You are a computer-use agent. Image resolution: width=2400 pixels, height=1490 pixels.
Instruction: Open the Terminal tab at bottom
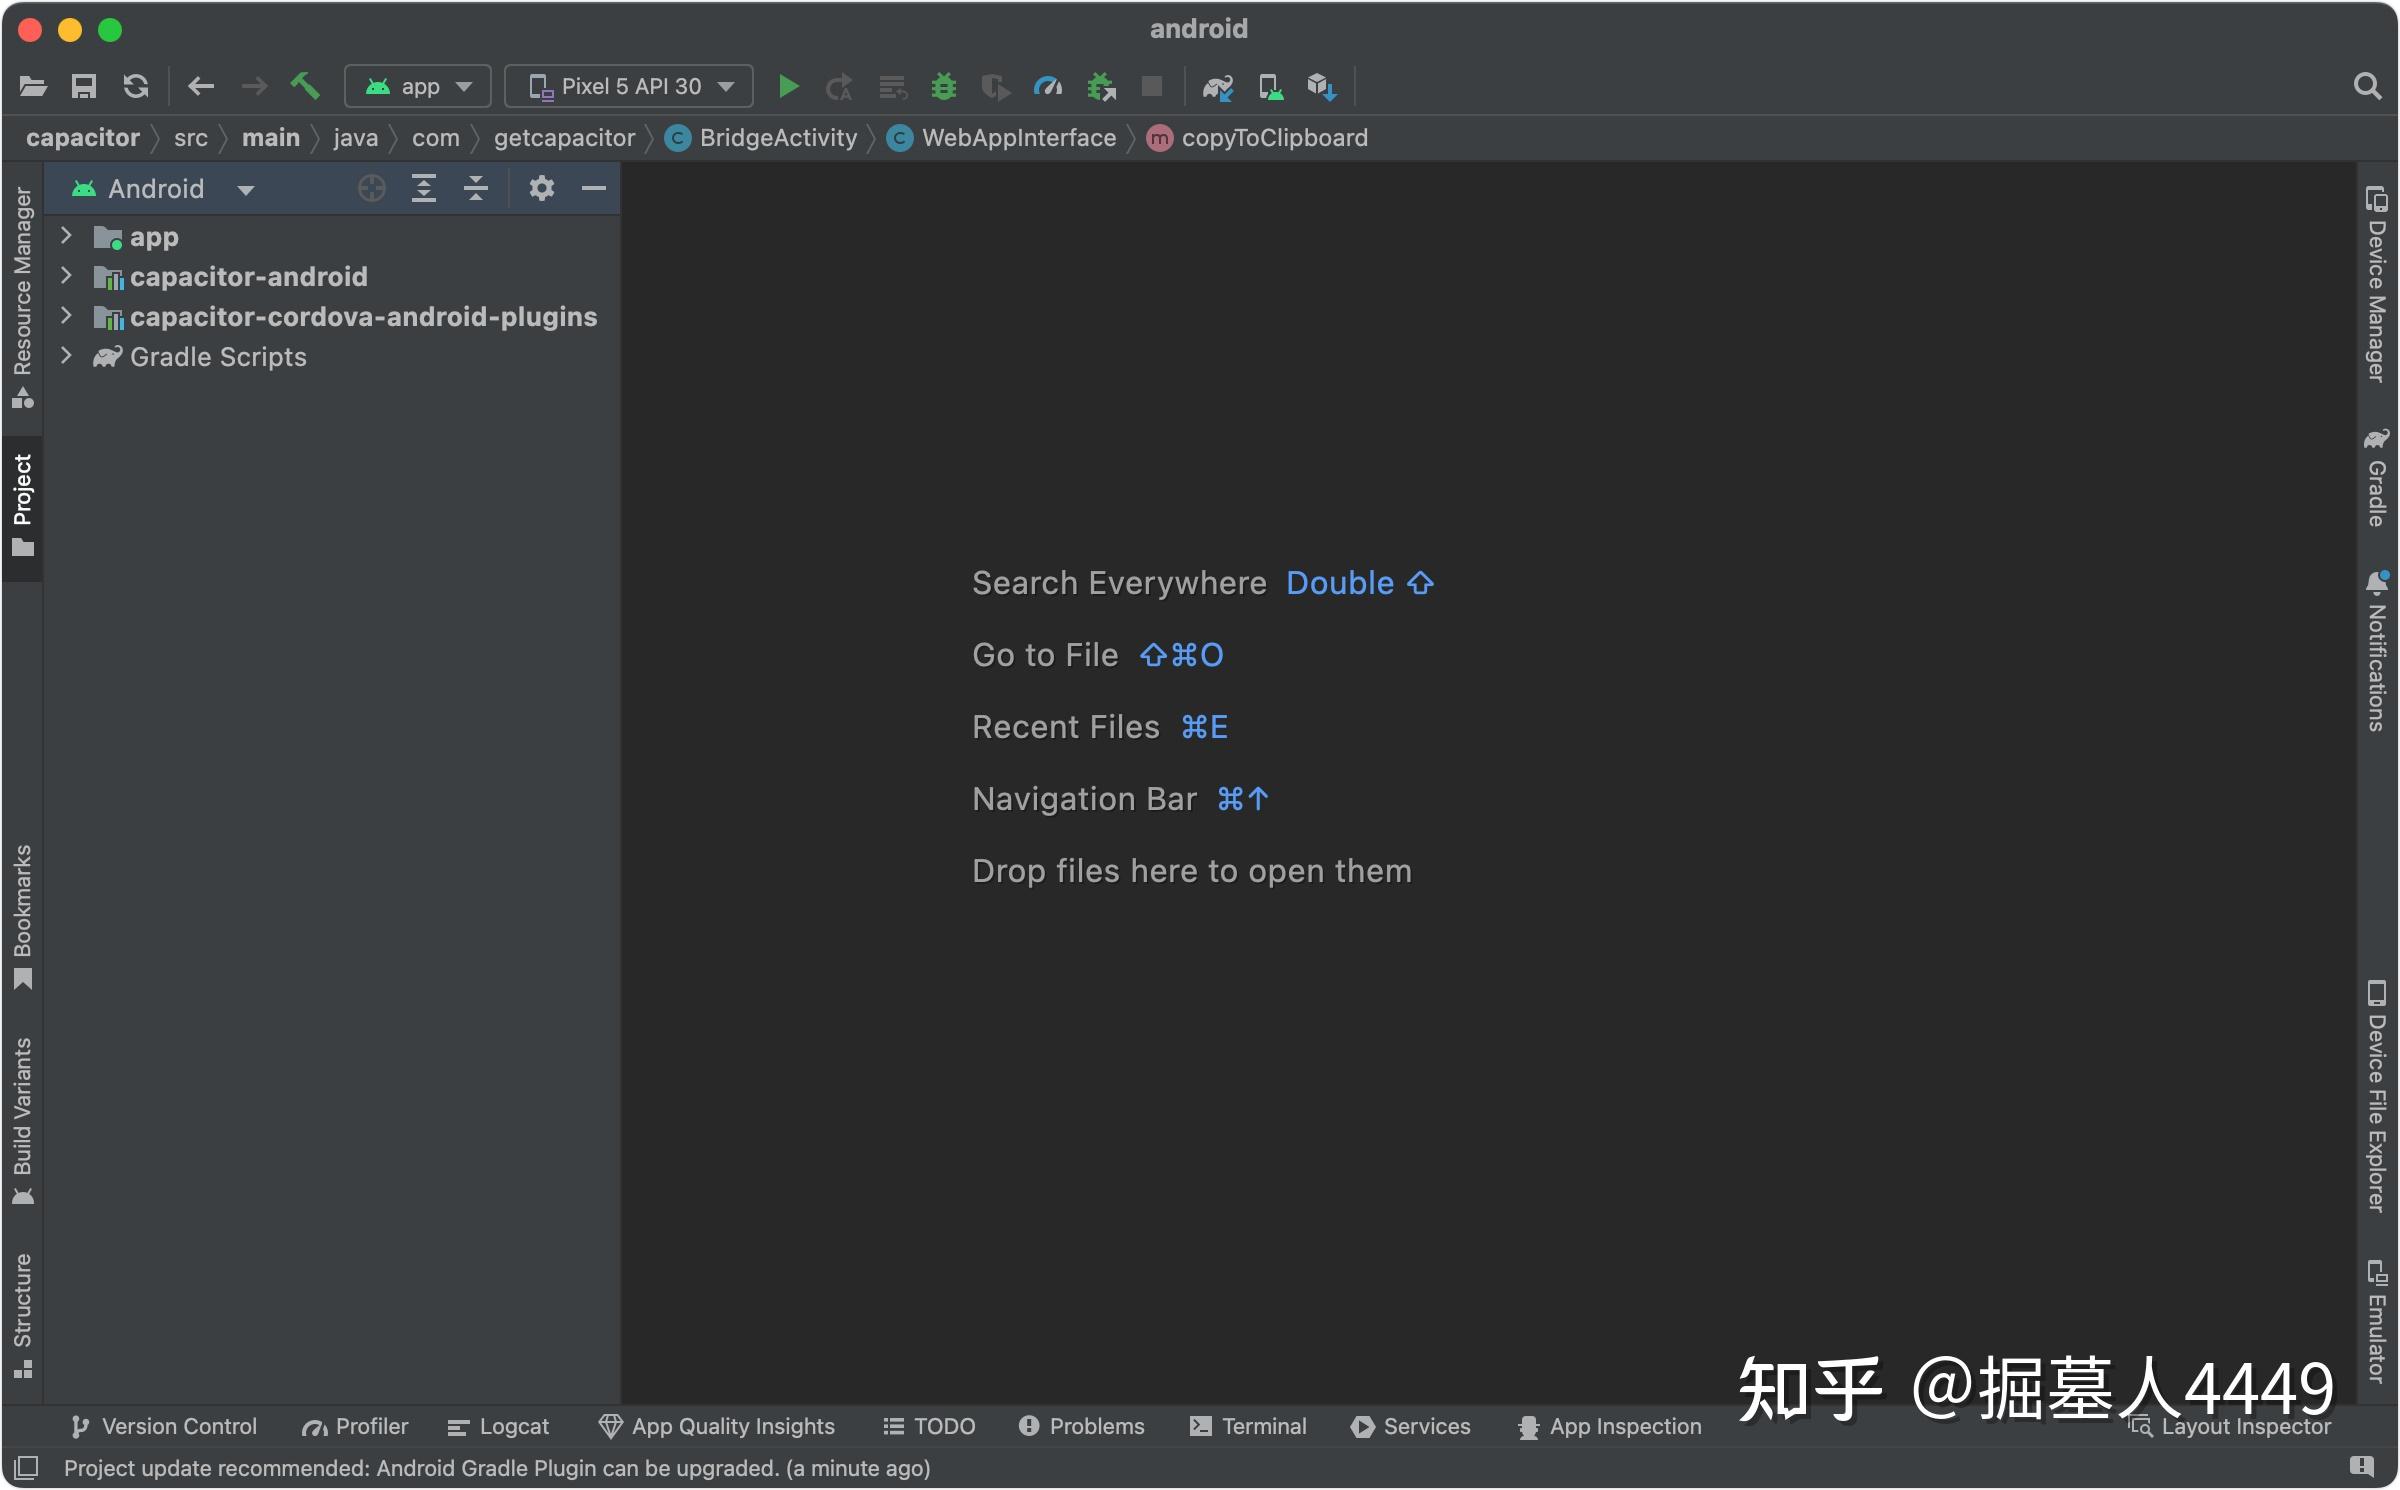pos(1248,1426)
